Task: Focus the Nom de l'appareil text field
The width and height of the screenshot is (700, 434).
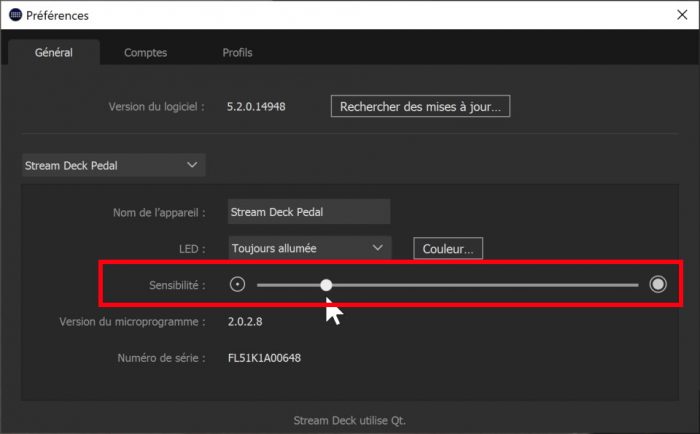Action: pos(308,212)
